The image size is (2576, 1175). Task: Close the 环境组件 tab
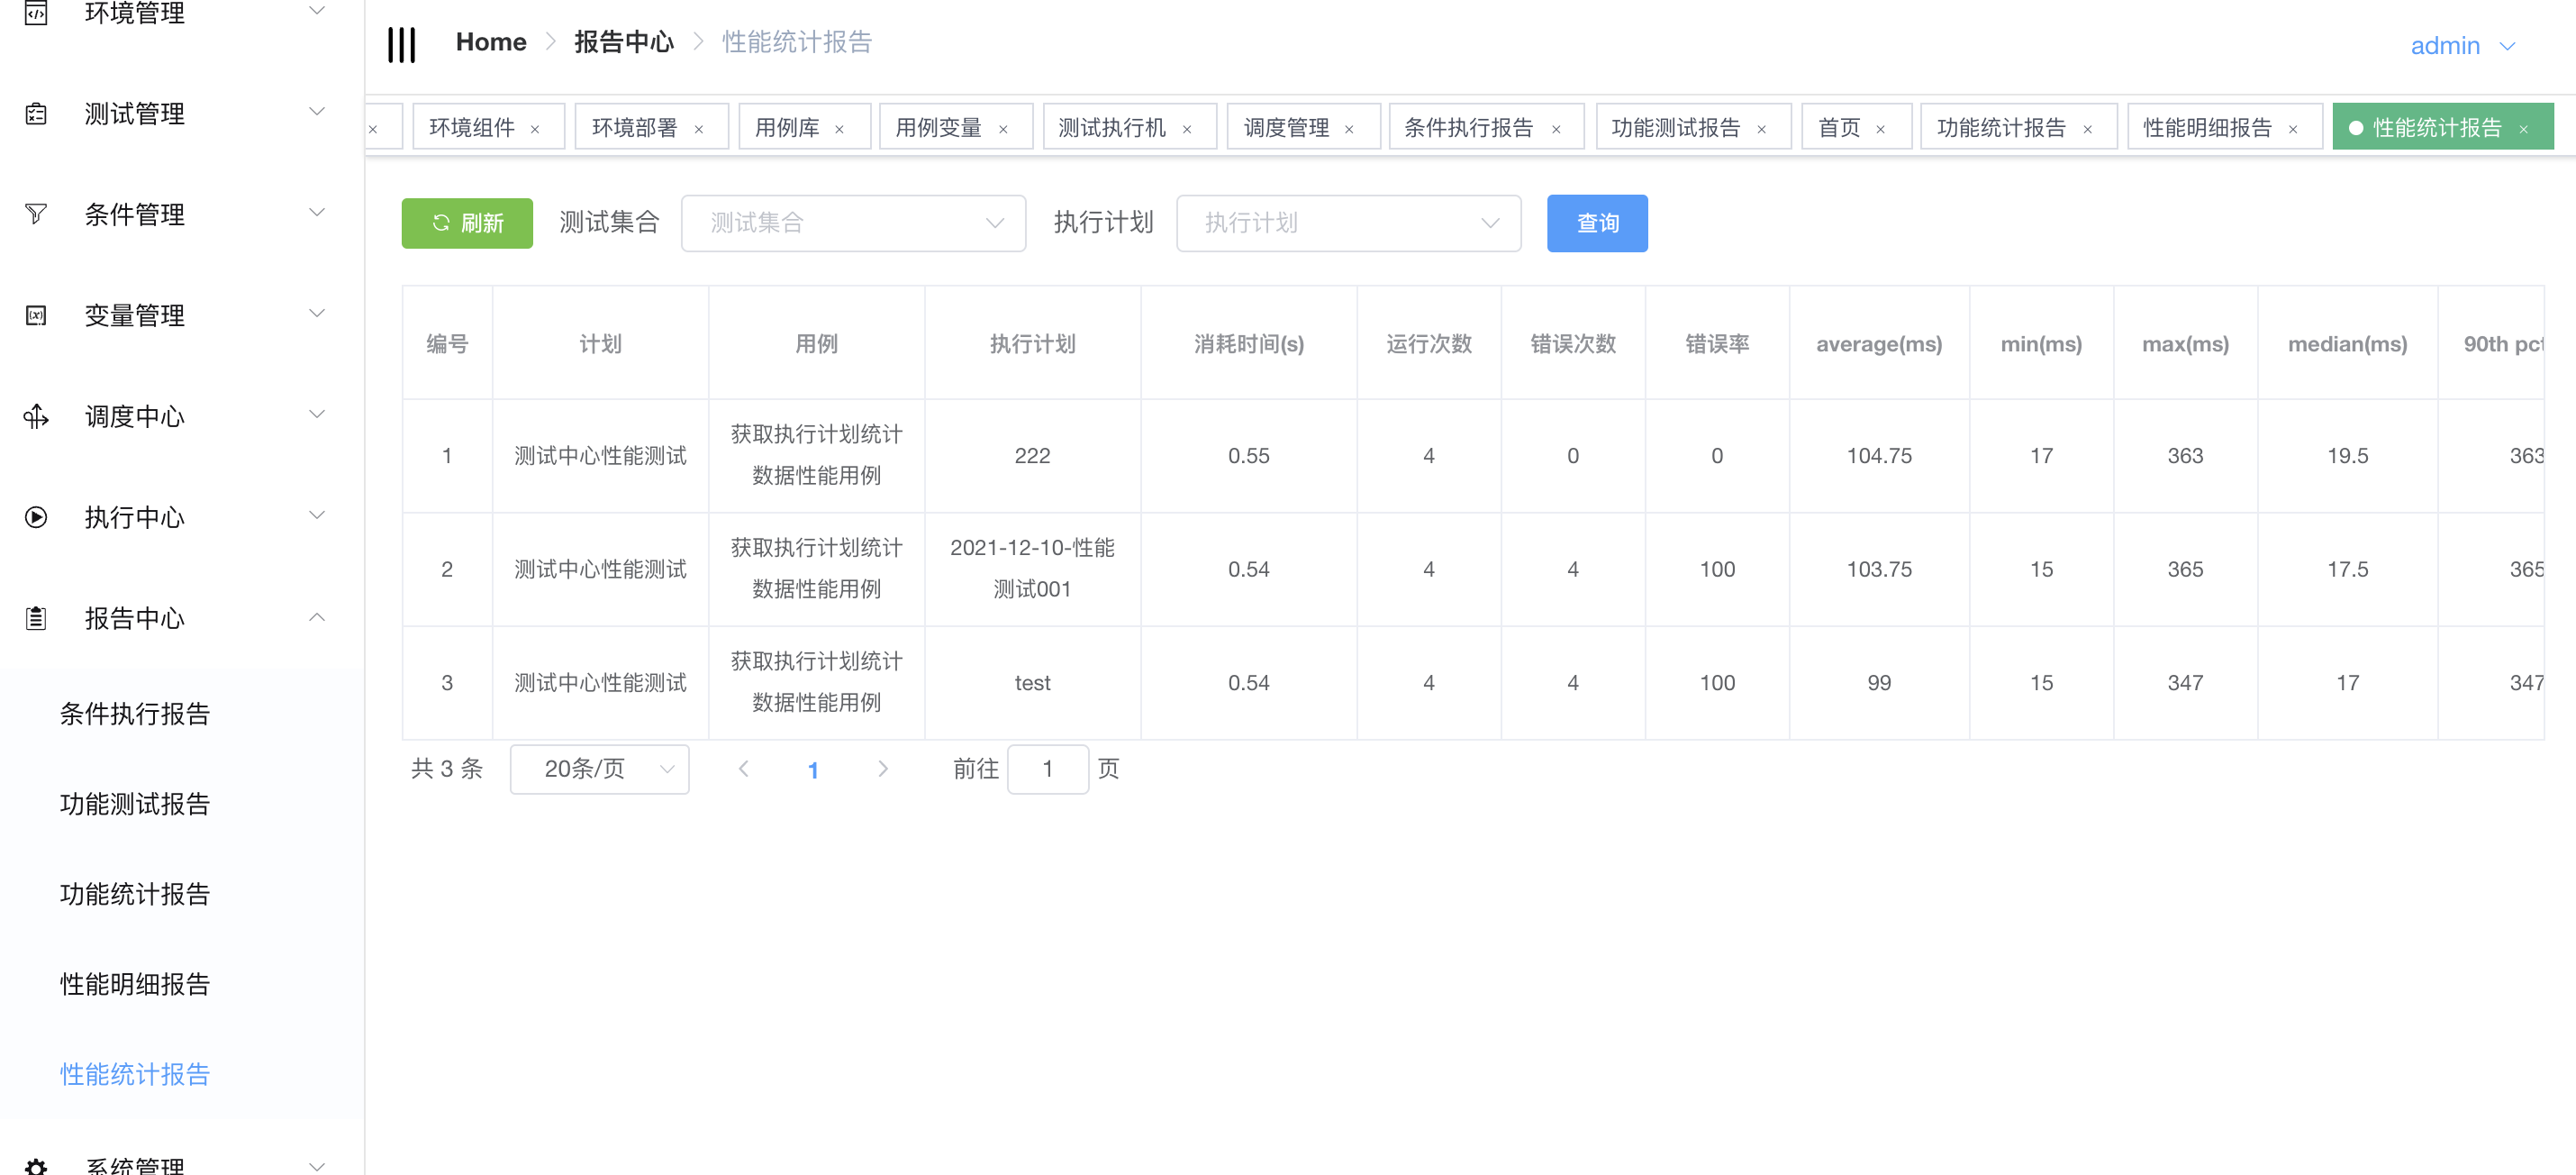(x=535, y=129)
